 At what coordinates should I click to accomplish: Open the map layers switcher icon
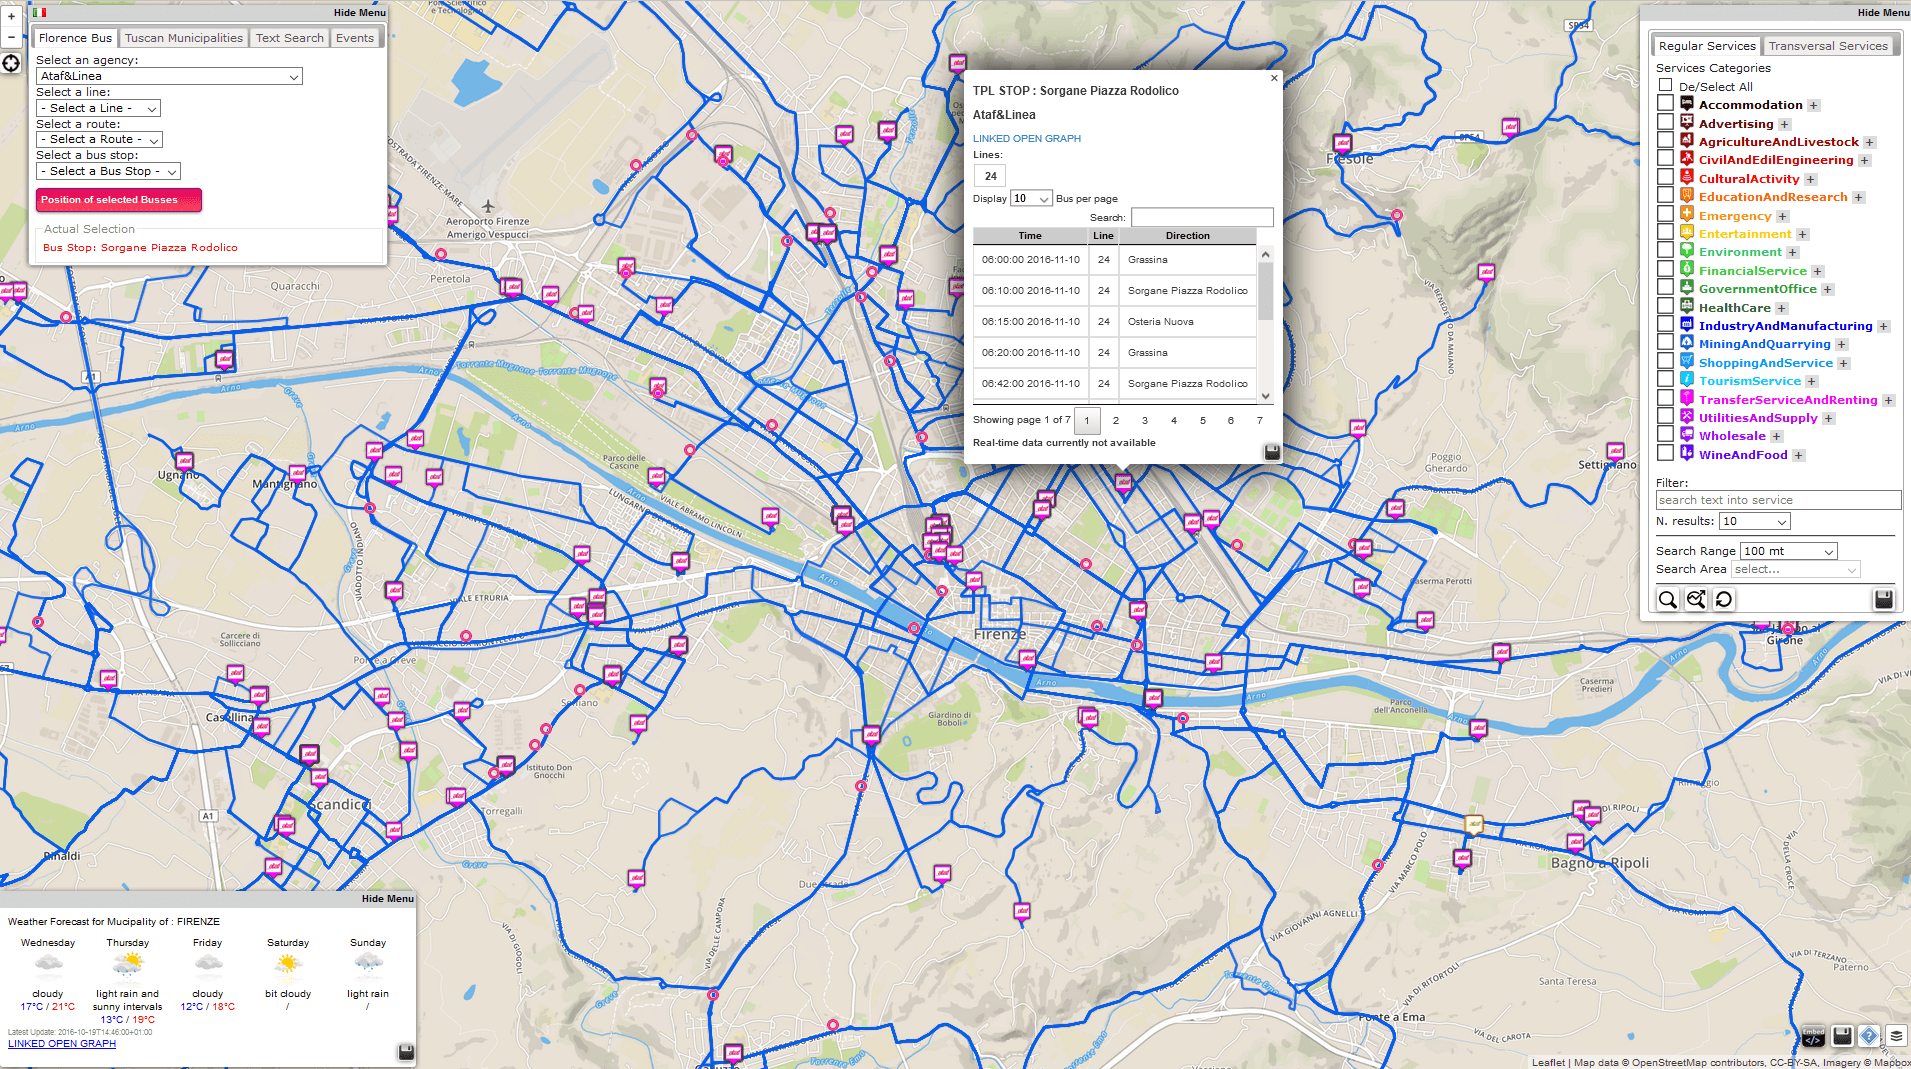tap(1897, 1037)
